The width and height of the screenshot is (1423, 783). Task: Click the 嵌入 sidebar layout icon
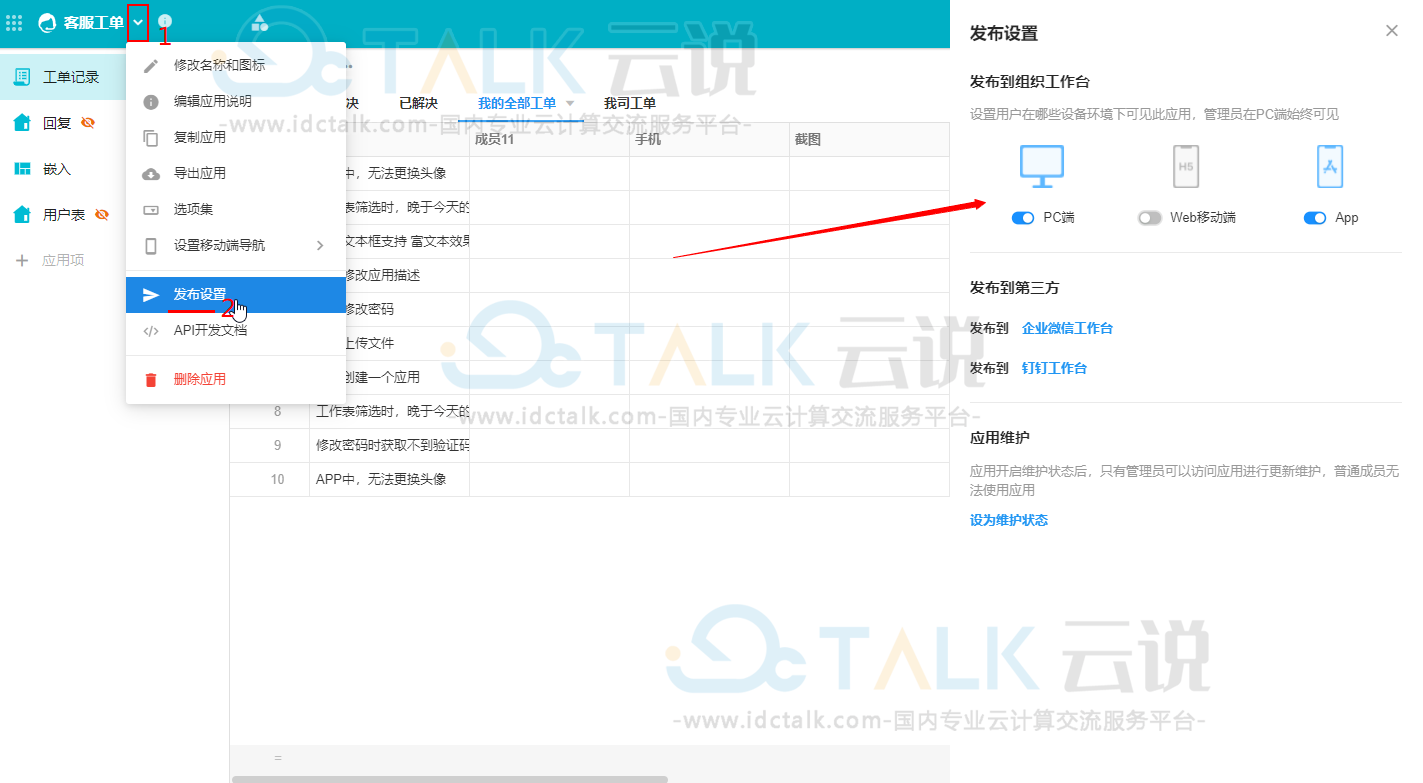(x=22, y=169)
